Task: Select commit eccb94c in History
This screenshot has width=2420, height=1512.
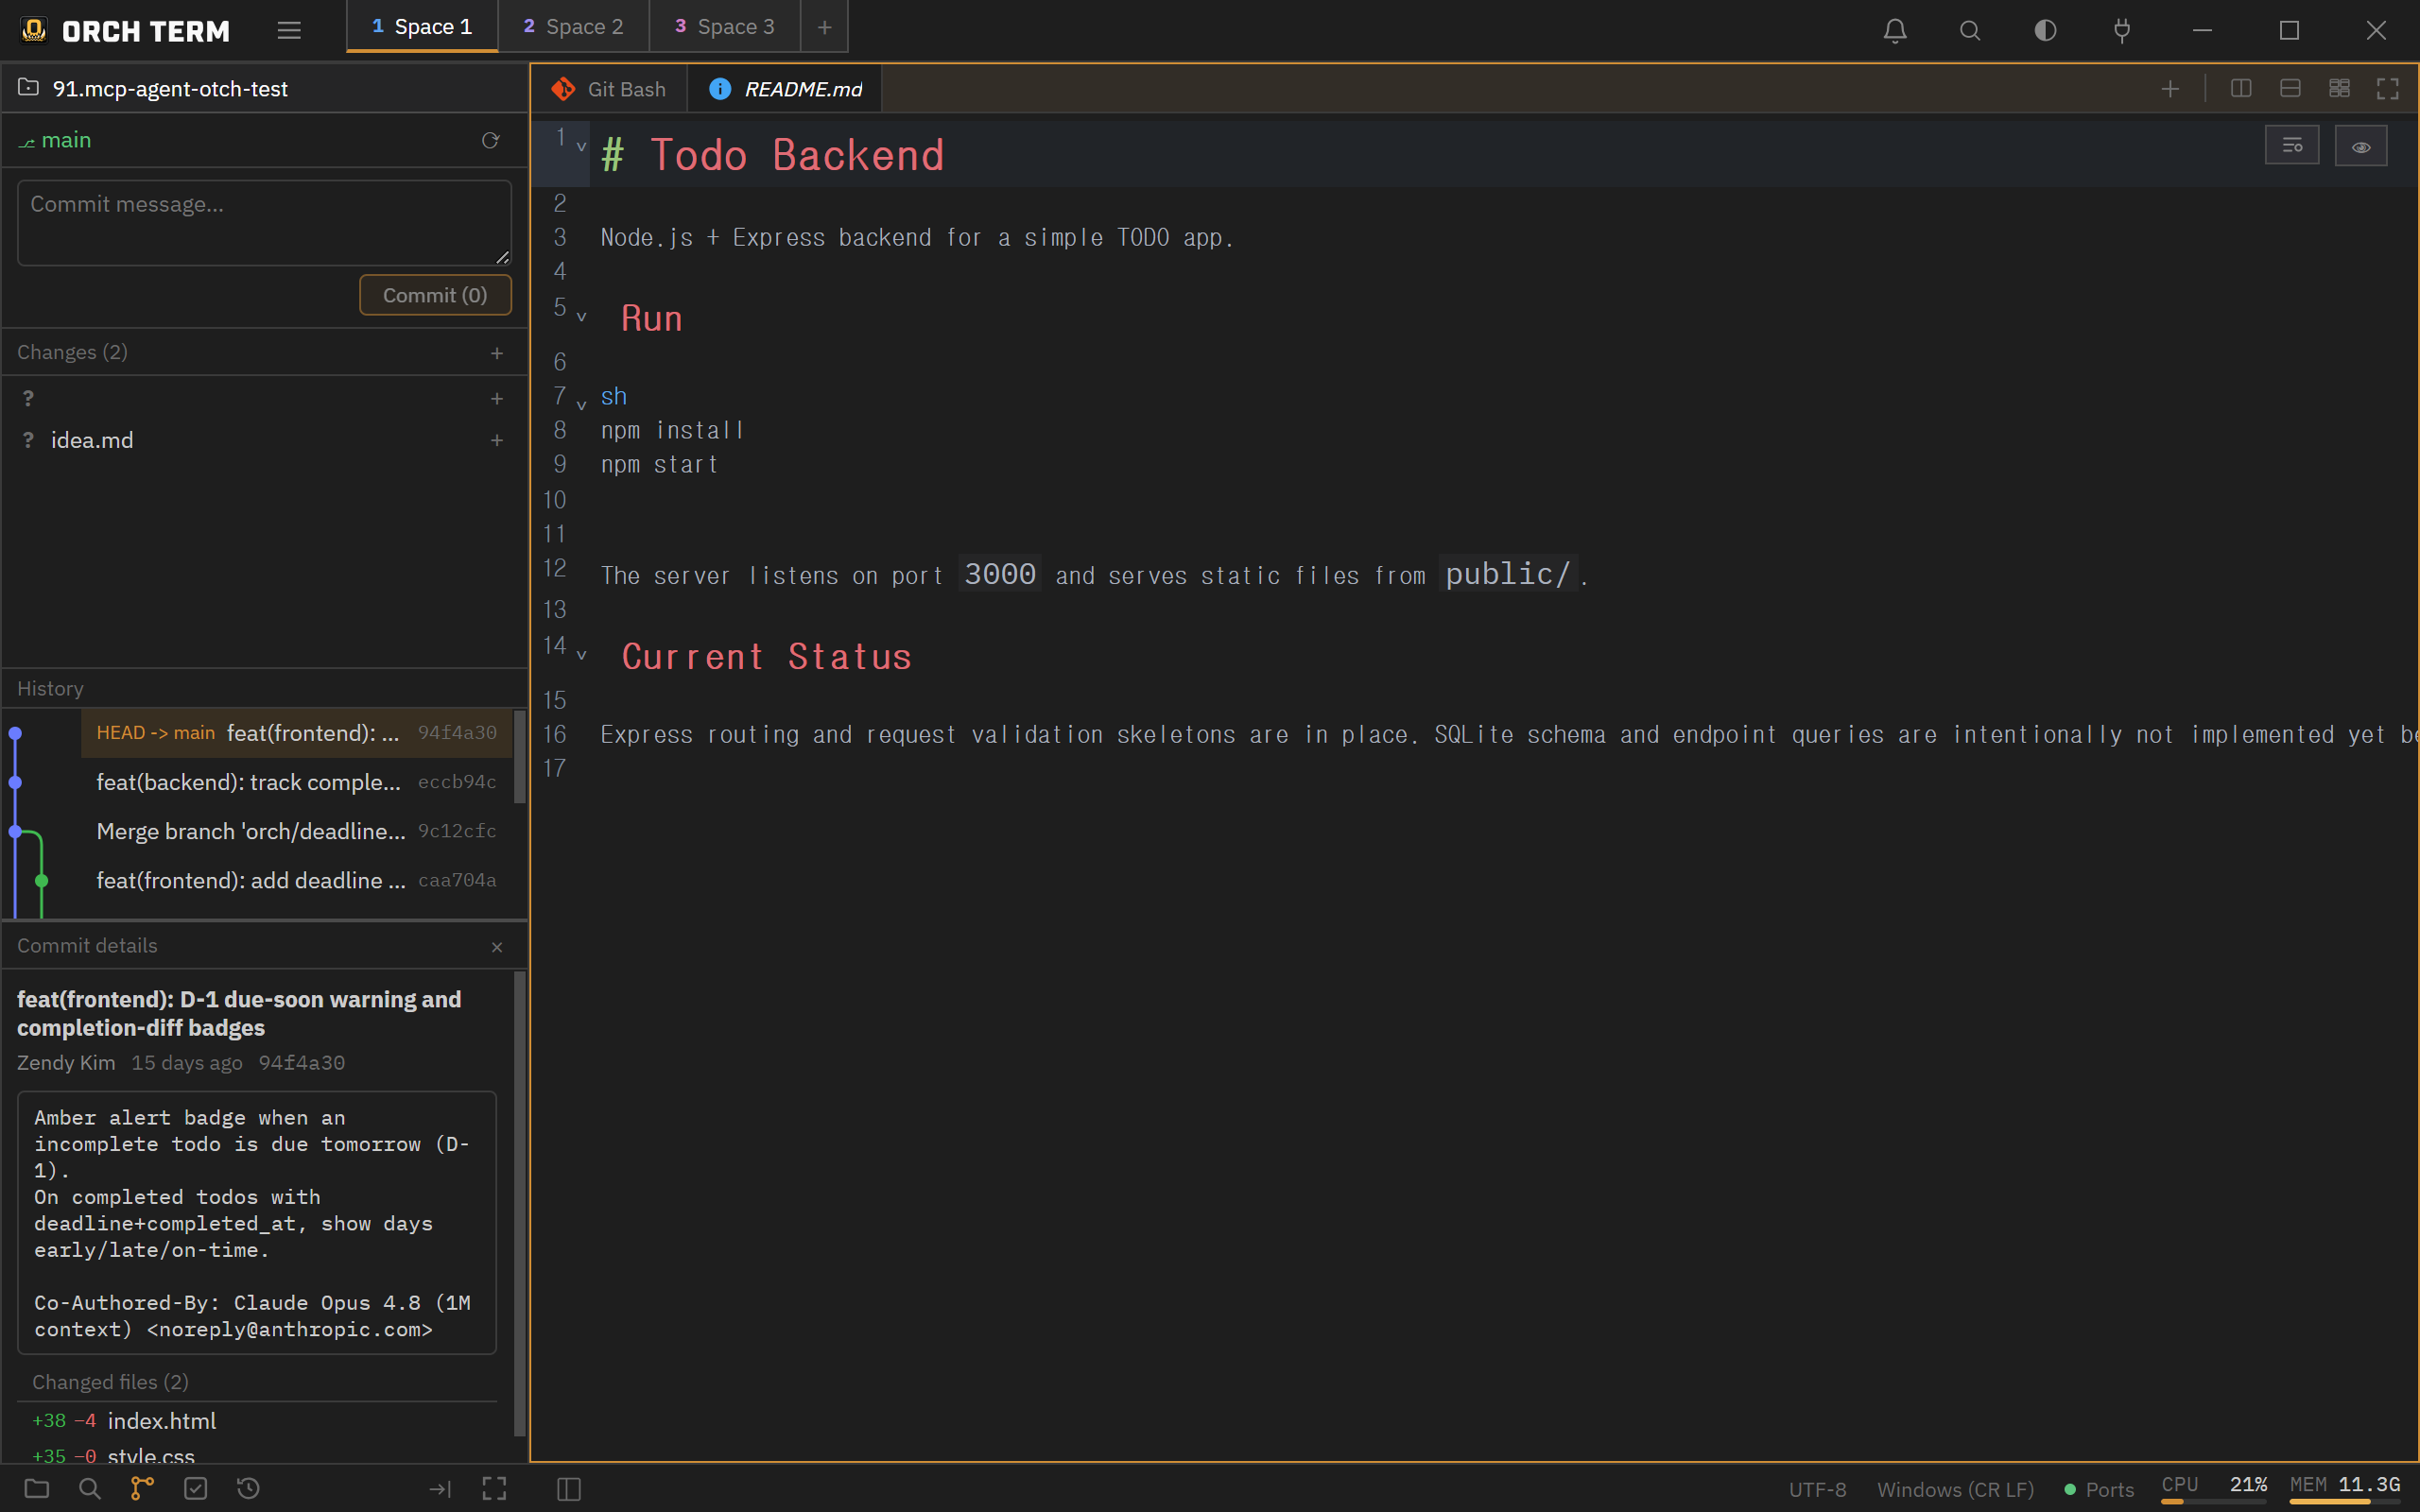Action: point(296,782)
